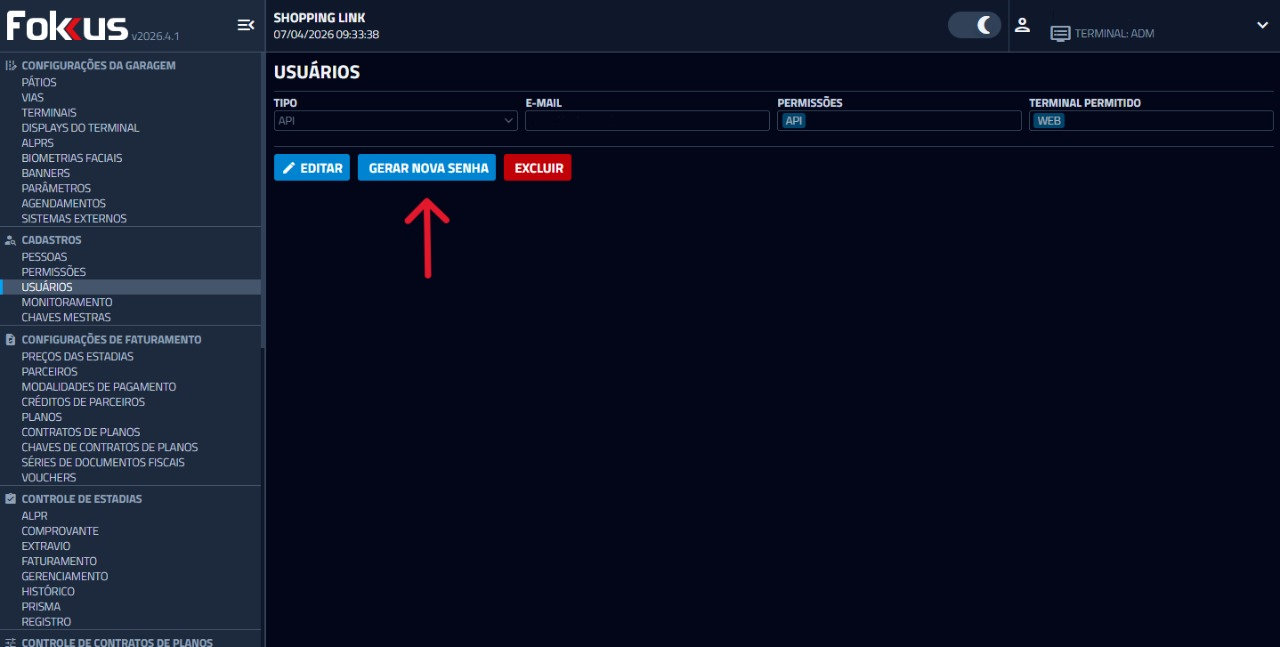
Task: Click the Editar button
Action: tap(312, 168)
